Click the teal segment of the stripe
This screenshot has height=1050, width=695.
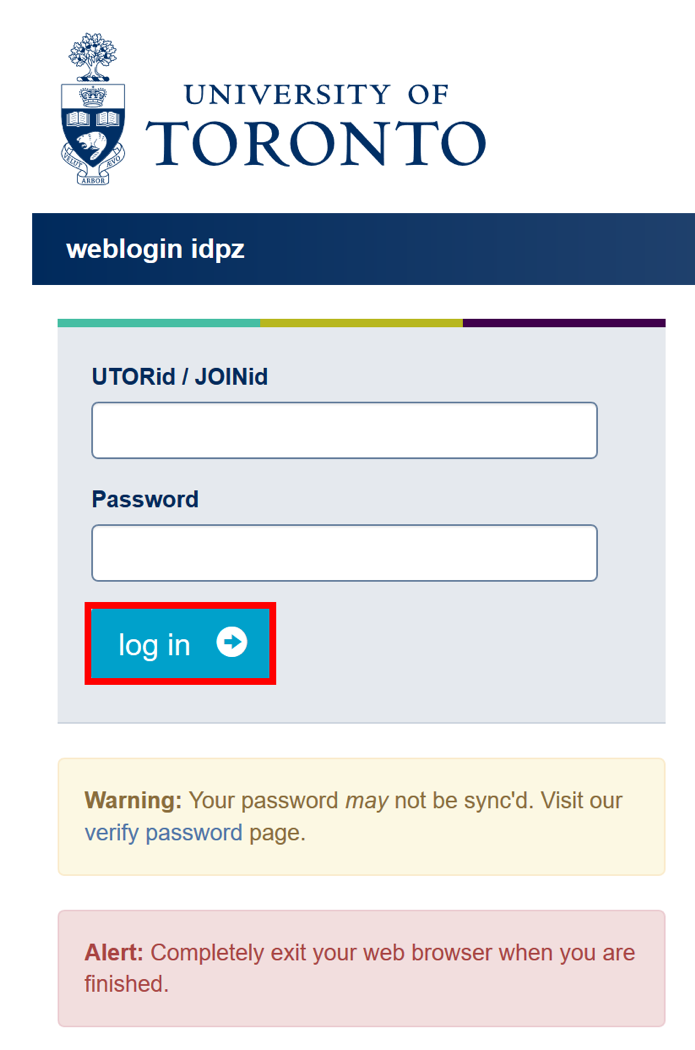[159, 323]
